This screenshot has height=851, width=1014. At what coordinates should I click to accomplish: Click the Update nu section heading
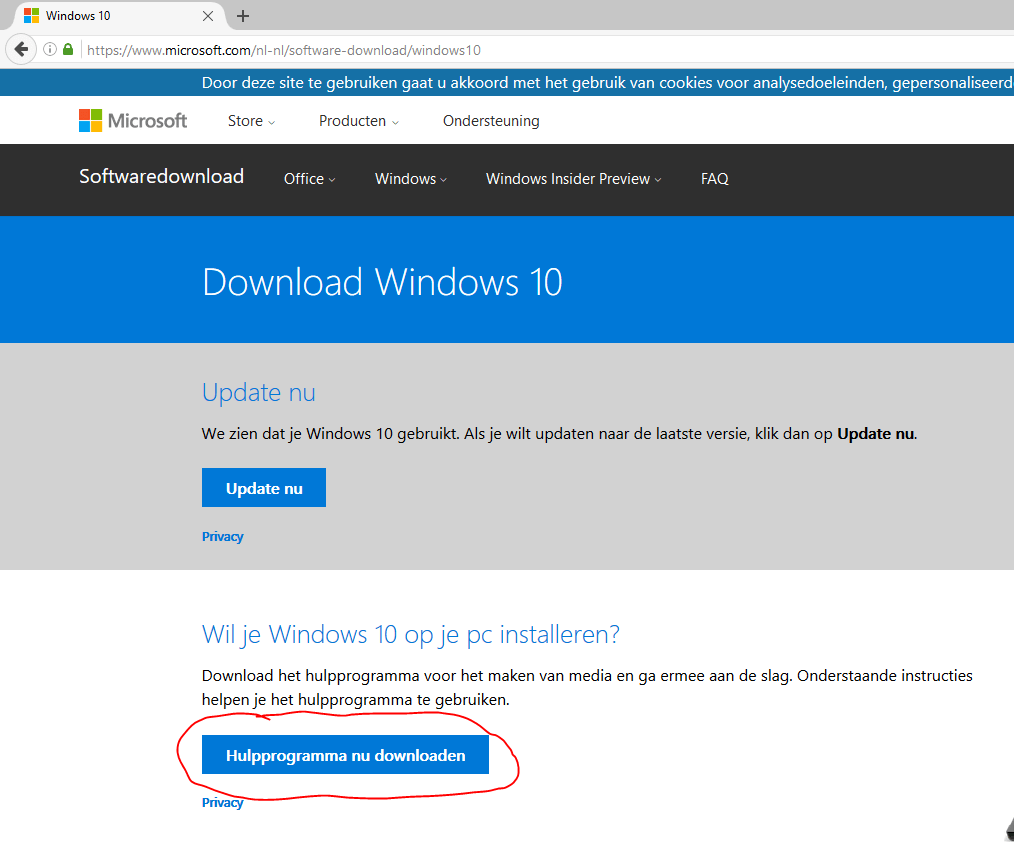259,393
